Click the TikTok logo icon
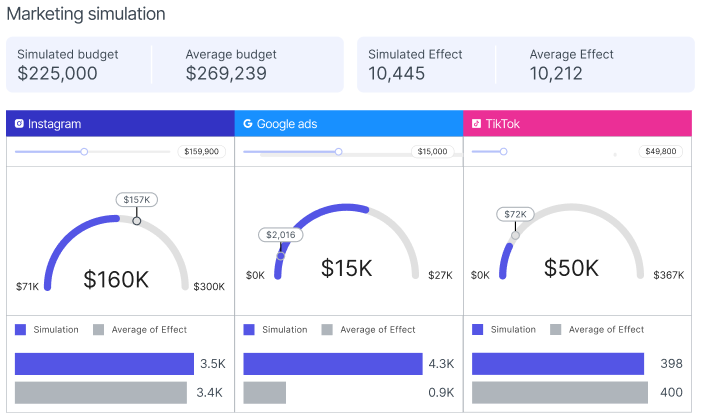The height and width of the screenshot is (420, 702). [x=476, y=124]
